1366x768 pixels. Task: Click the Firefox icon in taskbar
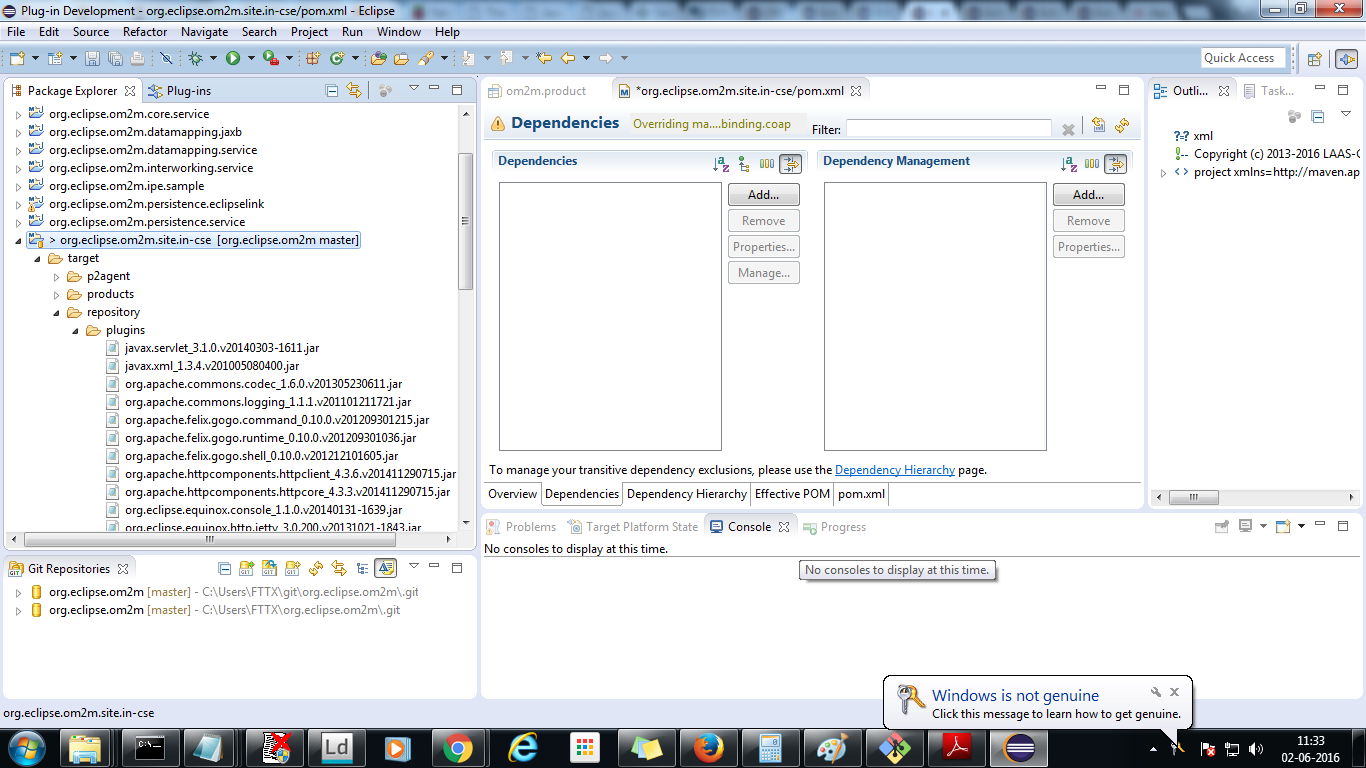click(709, 747)
